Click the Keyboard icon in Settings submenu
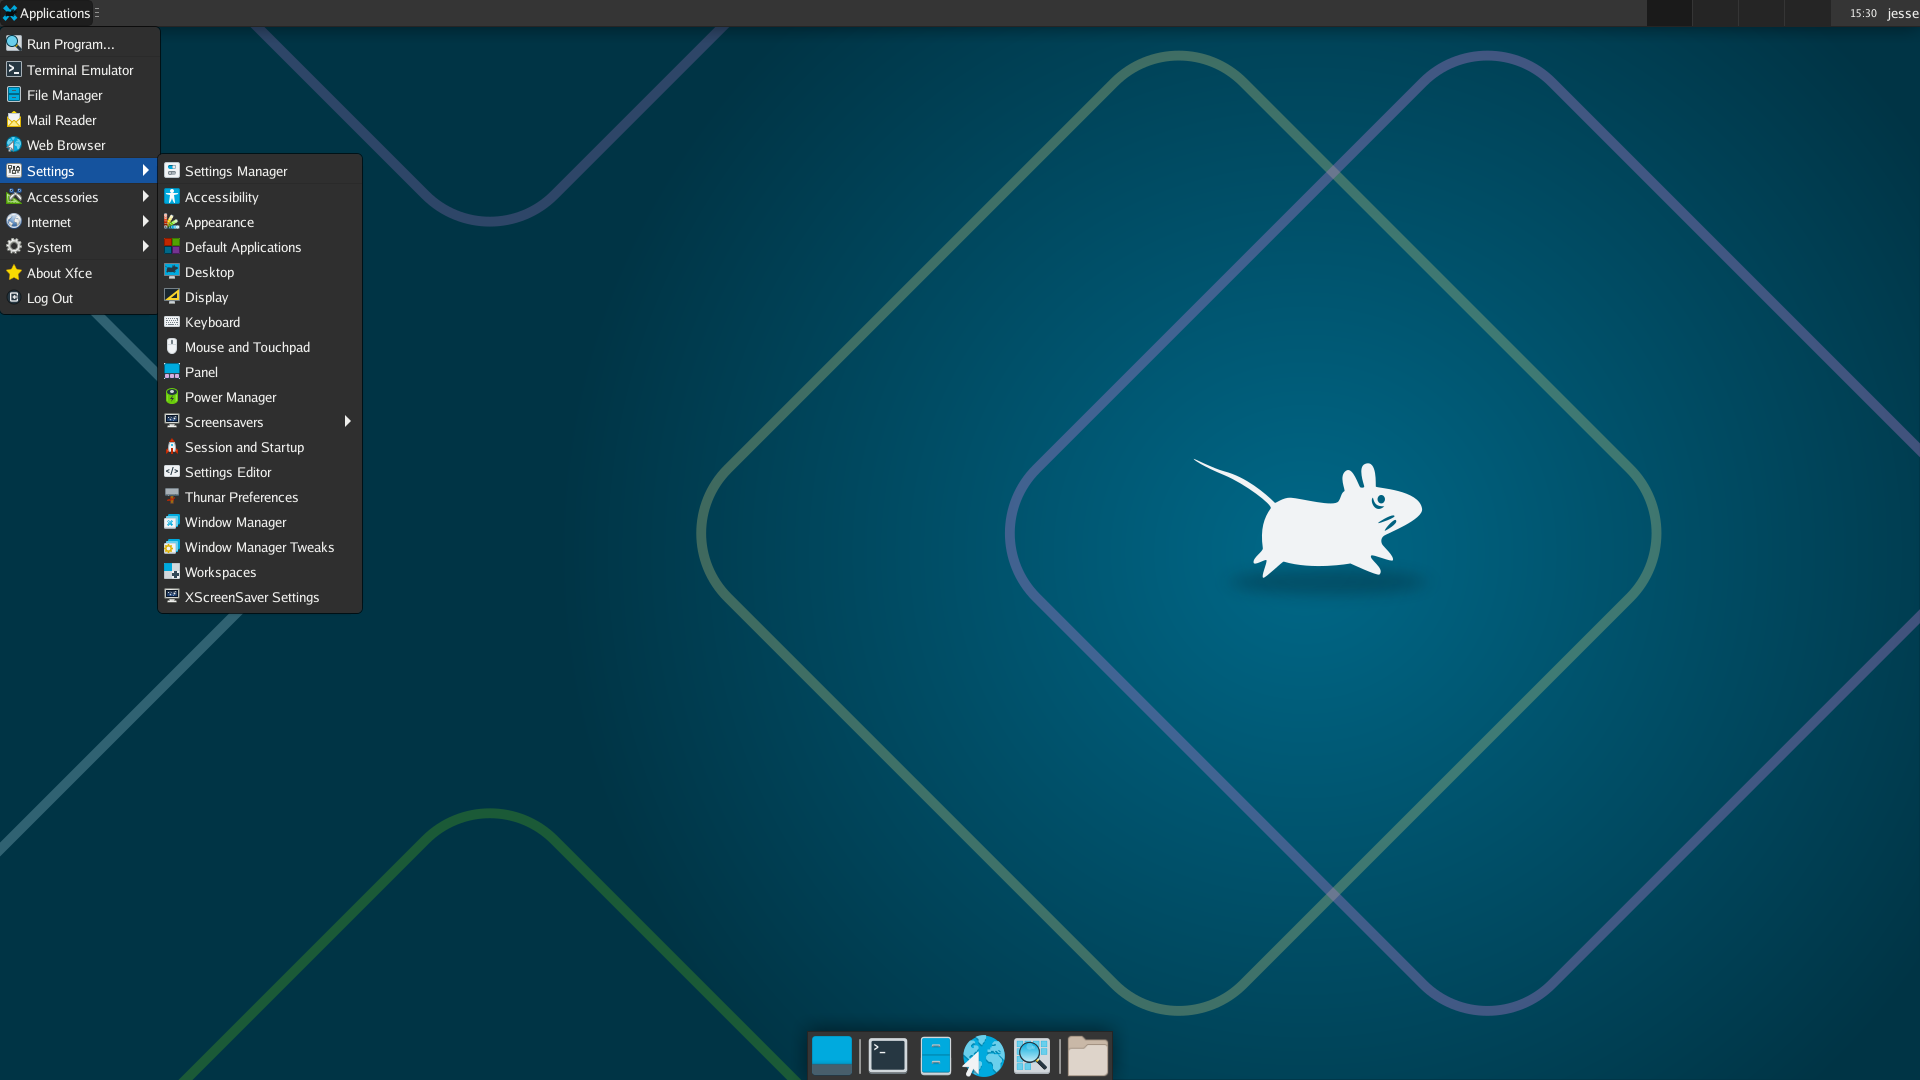The width and height of the screenshot is (1920, 1080). point(172,322)
